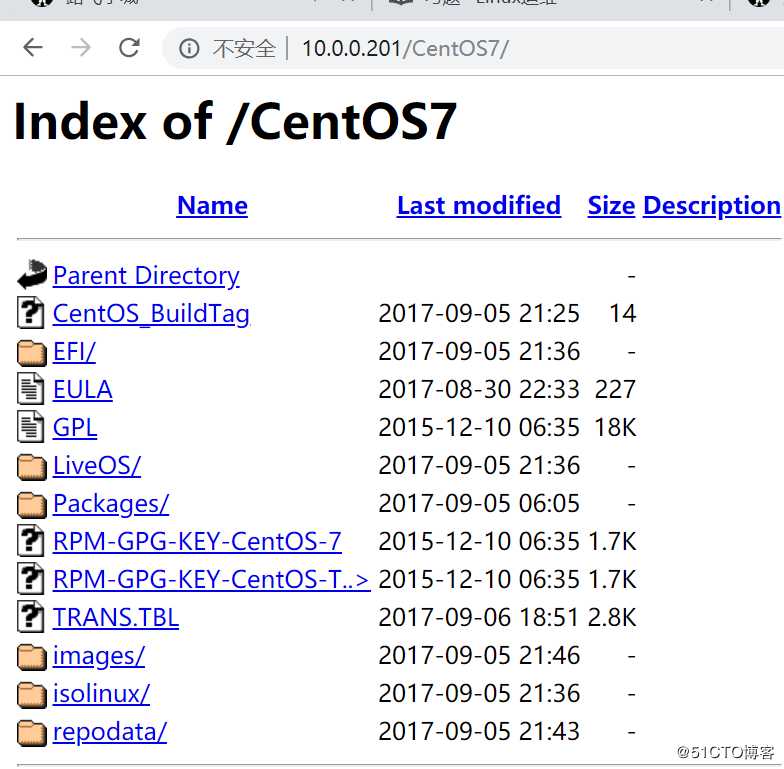Click the 227 size value for EULA
Screen dimensions: 784x769
coord(615,390)
